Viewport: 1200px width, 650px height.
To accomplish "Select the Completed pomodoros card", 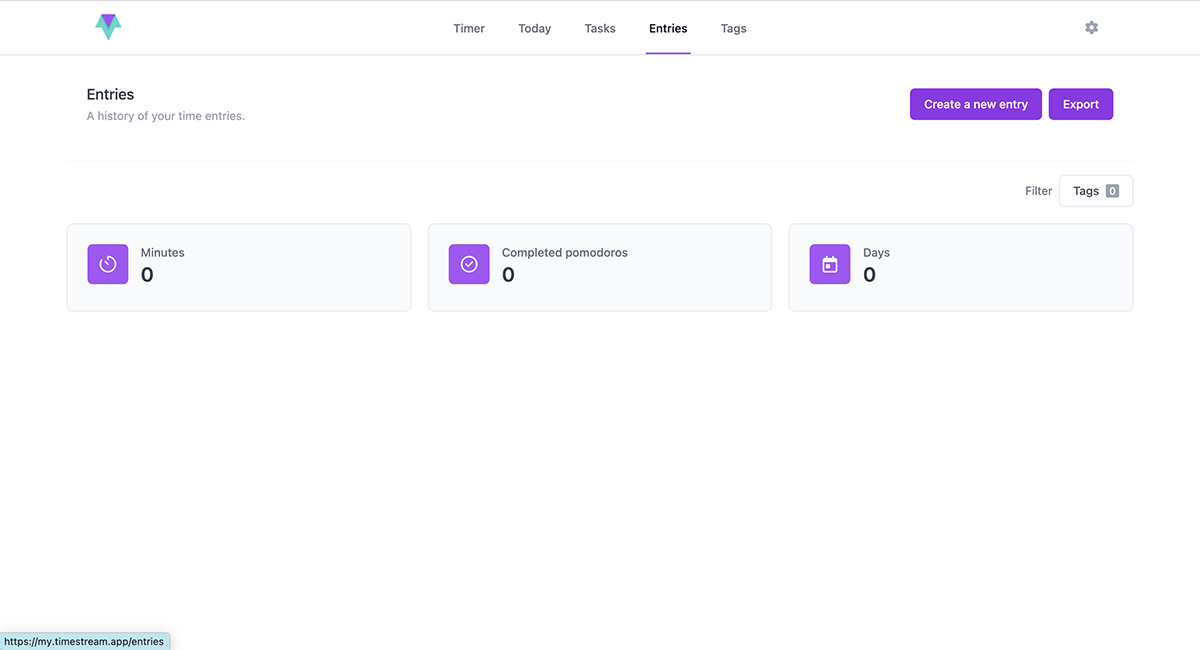I will point(599,267).
